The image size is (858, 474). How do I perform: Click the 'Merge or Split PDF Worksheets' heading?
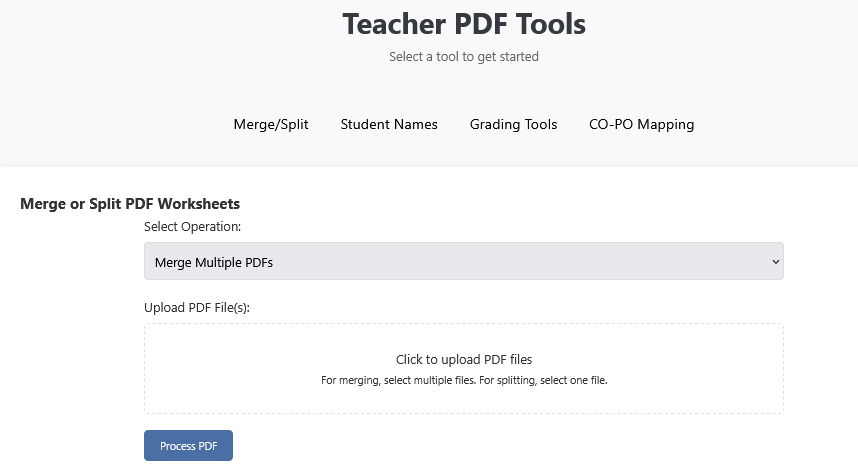click(x=130, y=204)
